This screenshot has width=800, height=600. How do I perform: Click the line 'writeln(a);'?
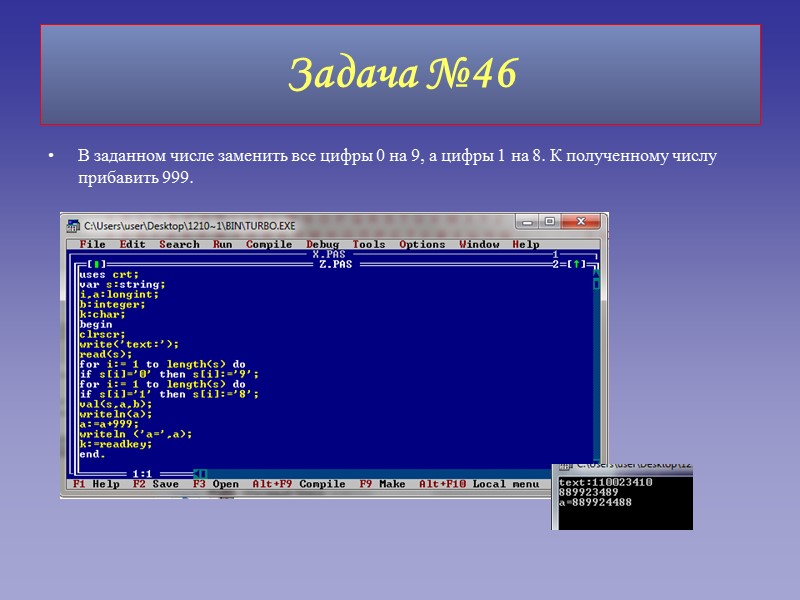point(116,414)
